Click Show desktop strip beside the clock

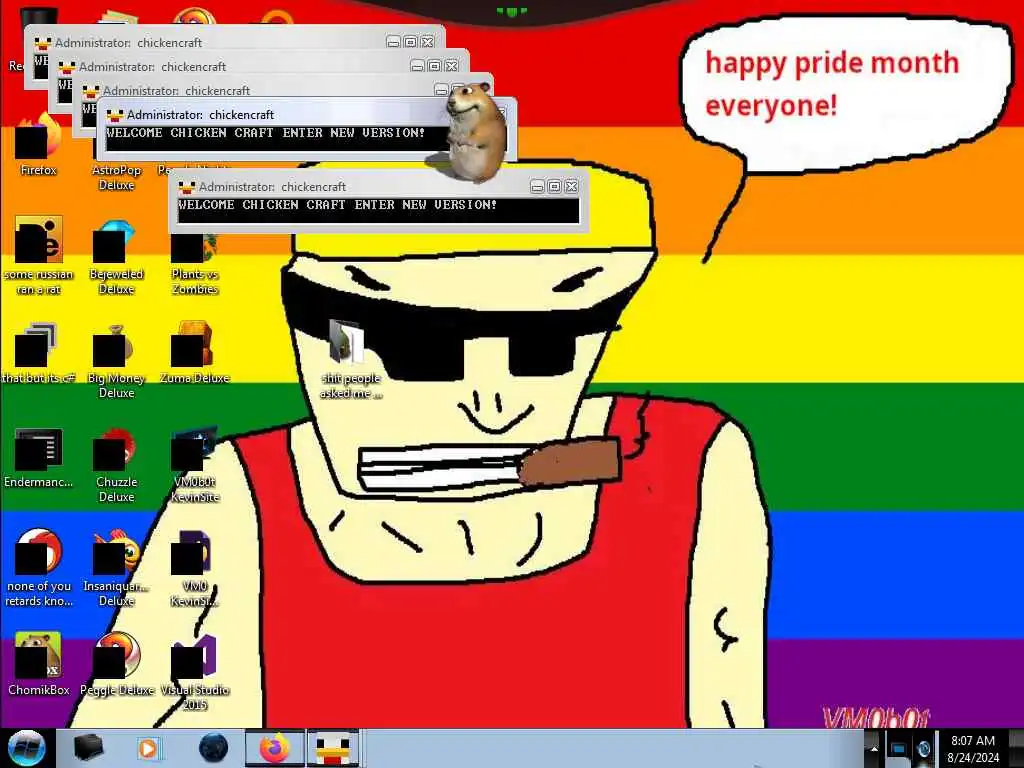pyautogui.click(x=1016, y=748)
